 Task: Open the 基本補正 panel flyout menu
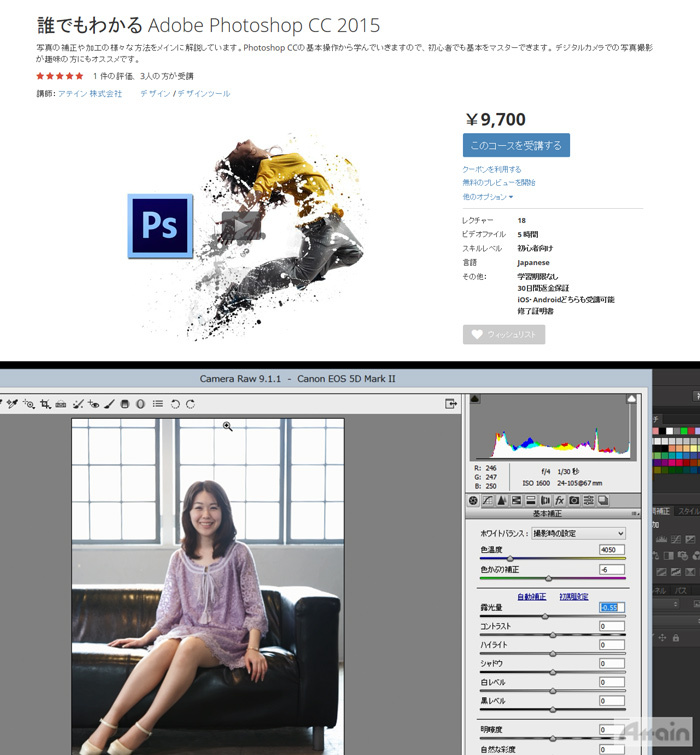pyautogui.click(x=635, y=514)
